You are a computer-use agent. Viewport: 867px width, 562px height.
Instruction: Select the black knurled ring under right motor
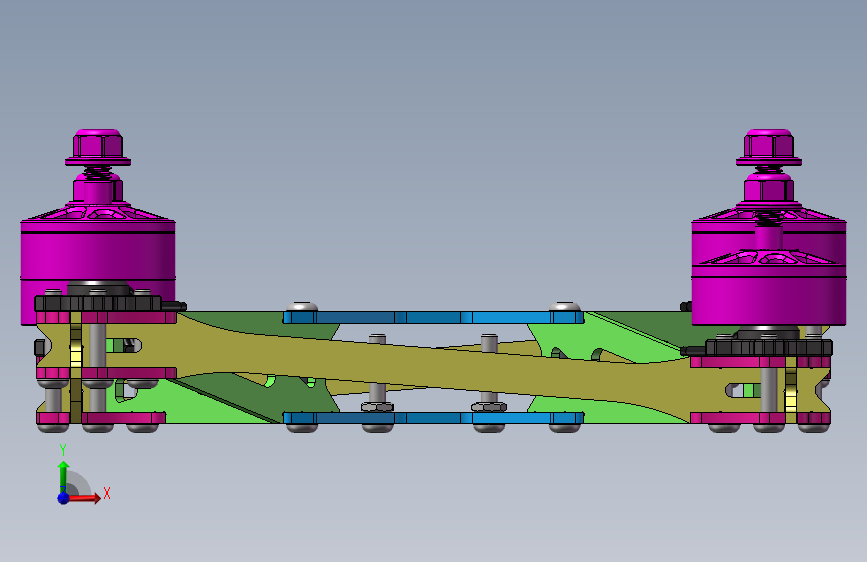[x=769, y=347]
